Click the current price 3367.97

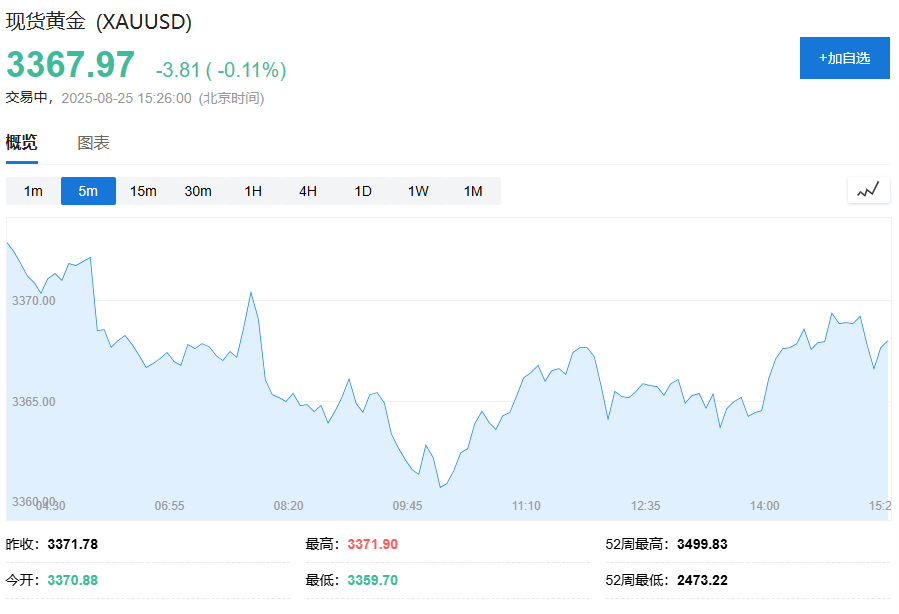tap(71, 65)
